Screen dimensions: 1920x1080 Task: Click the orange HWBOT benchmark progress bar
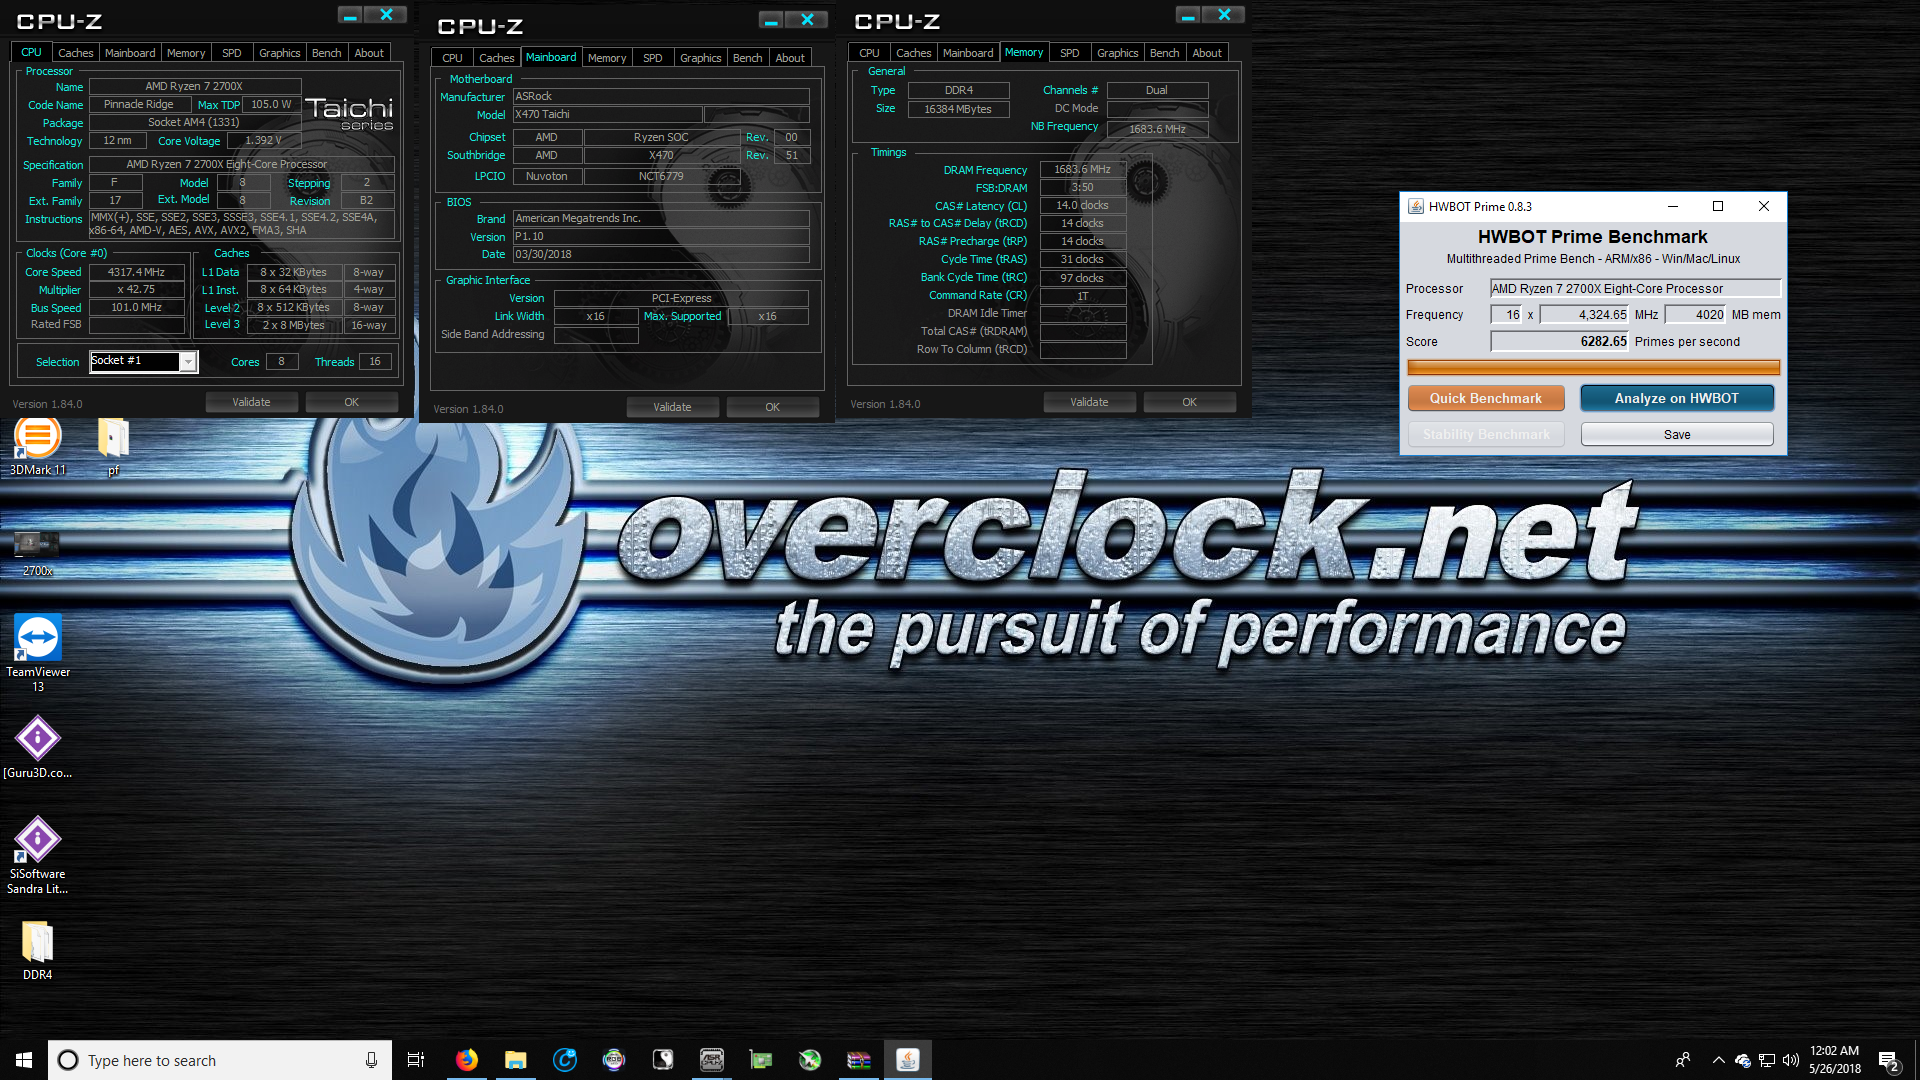pos(1593,367)
